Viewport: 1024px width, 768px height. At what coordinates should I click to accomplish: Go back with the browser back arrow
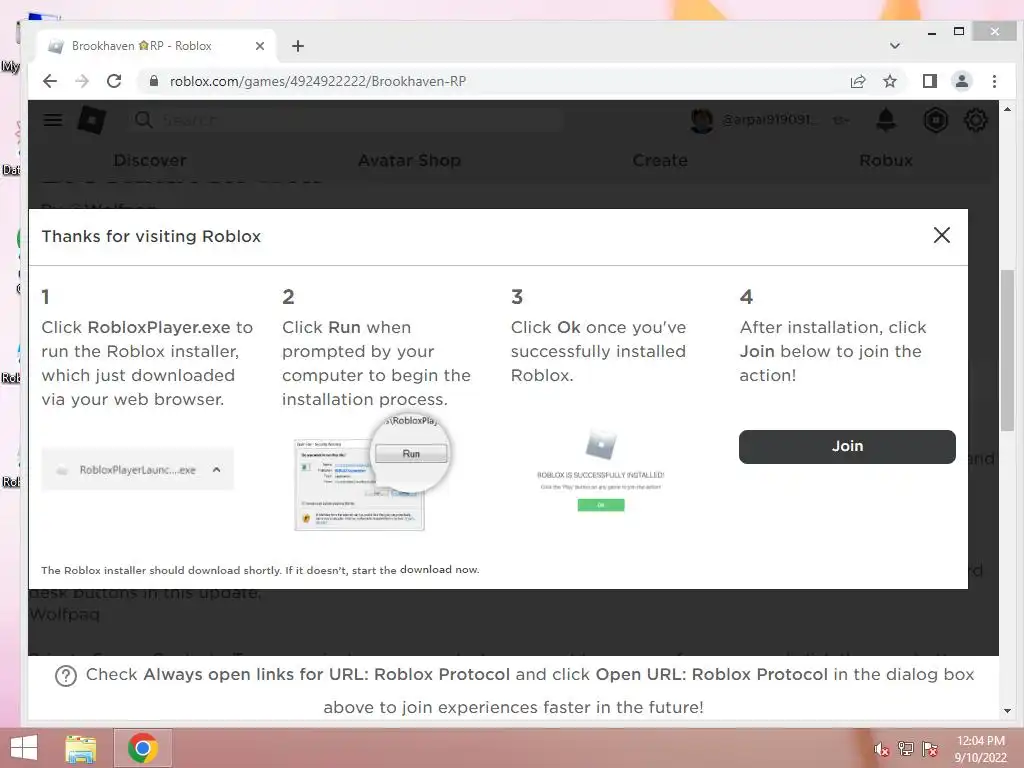[50, 81]
